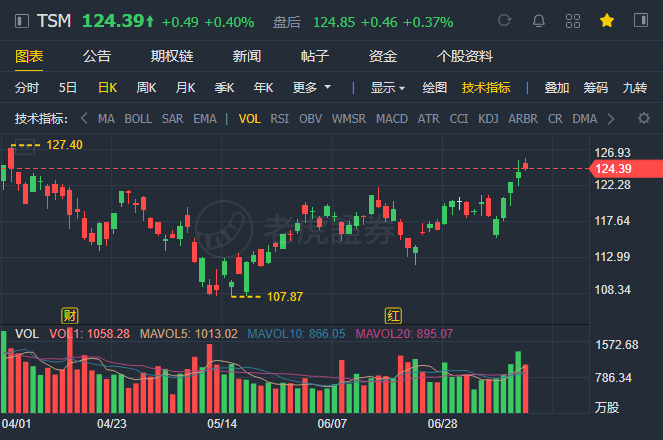Open the 公告 tab
Image resolution: width=663 pixels, height=440 pixels.
pyautogui.click(x=97, y=56)
